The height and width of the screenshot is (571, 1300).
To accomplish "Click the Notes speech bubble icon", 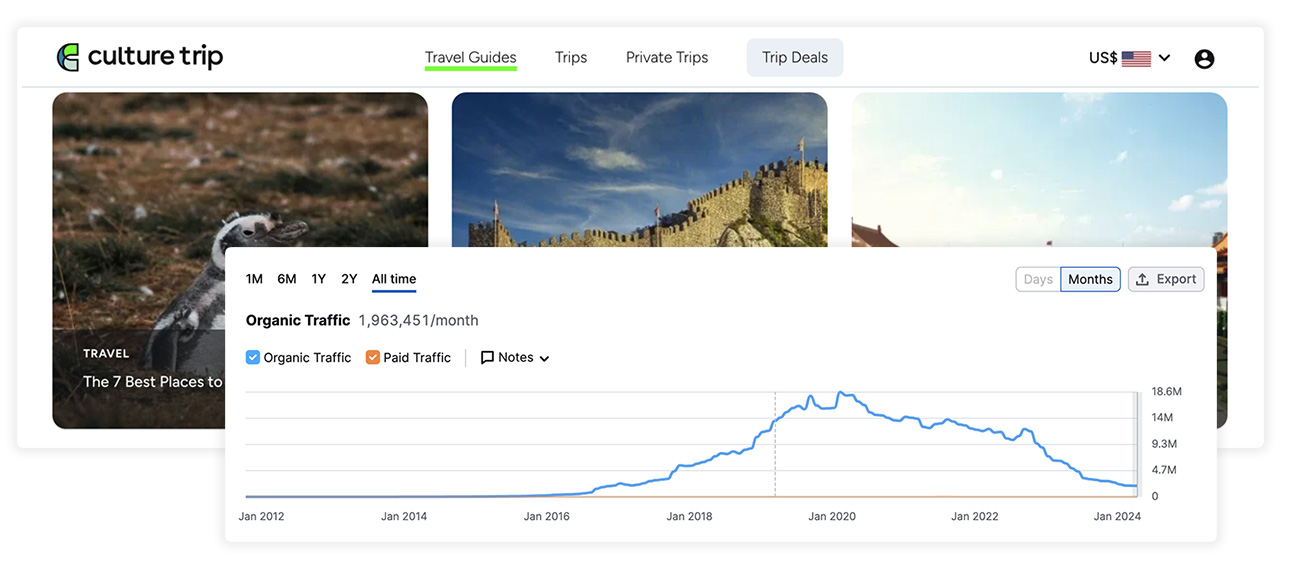I will (x=487, y=357).
